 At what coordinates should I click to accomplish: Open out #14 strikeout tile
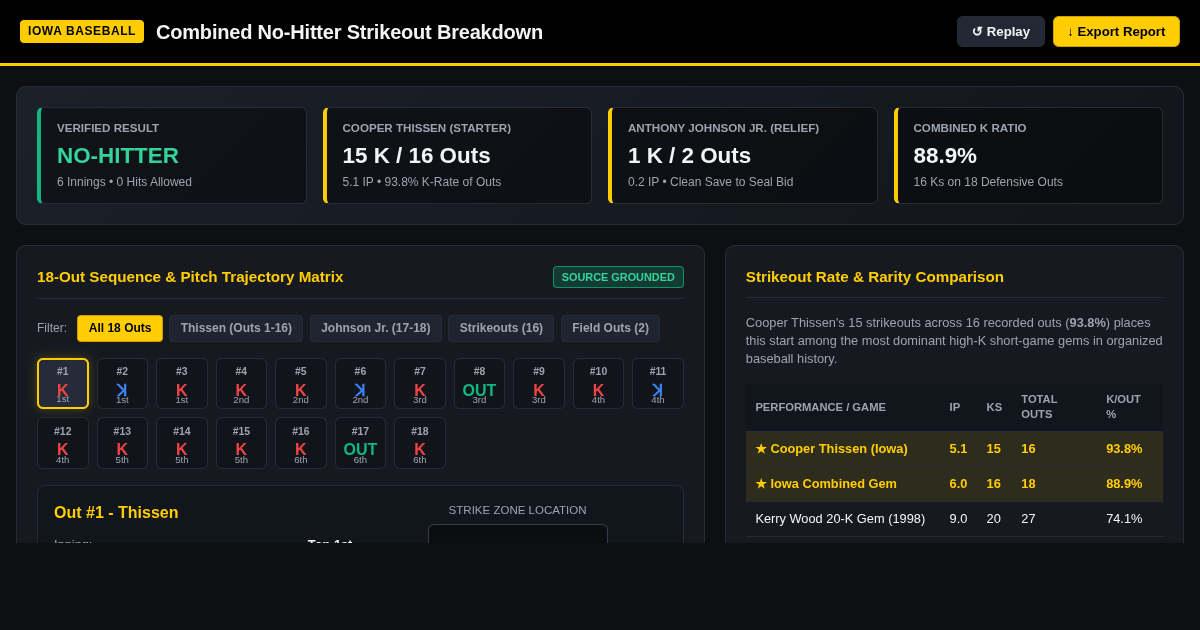click(182, 444)
